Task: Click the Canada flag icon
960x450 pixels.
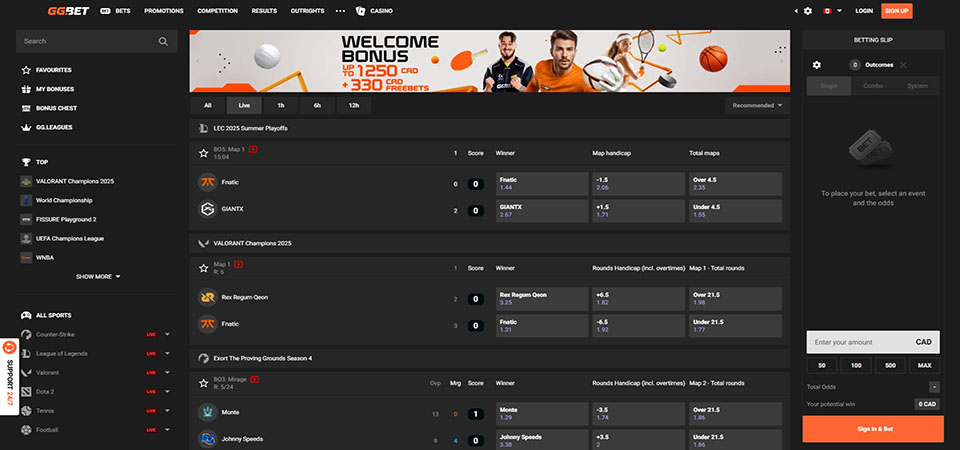Action: pyautogui.click(x=827, y=11)
